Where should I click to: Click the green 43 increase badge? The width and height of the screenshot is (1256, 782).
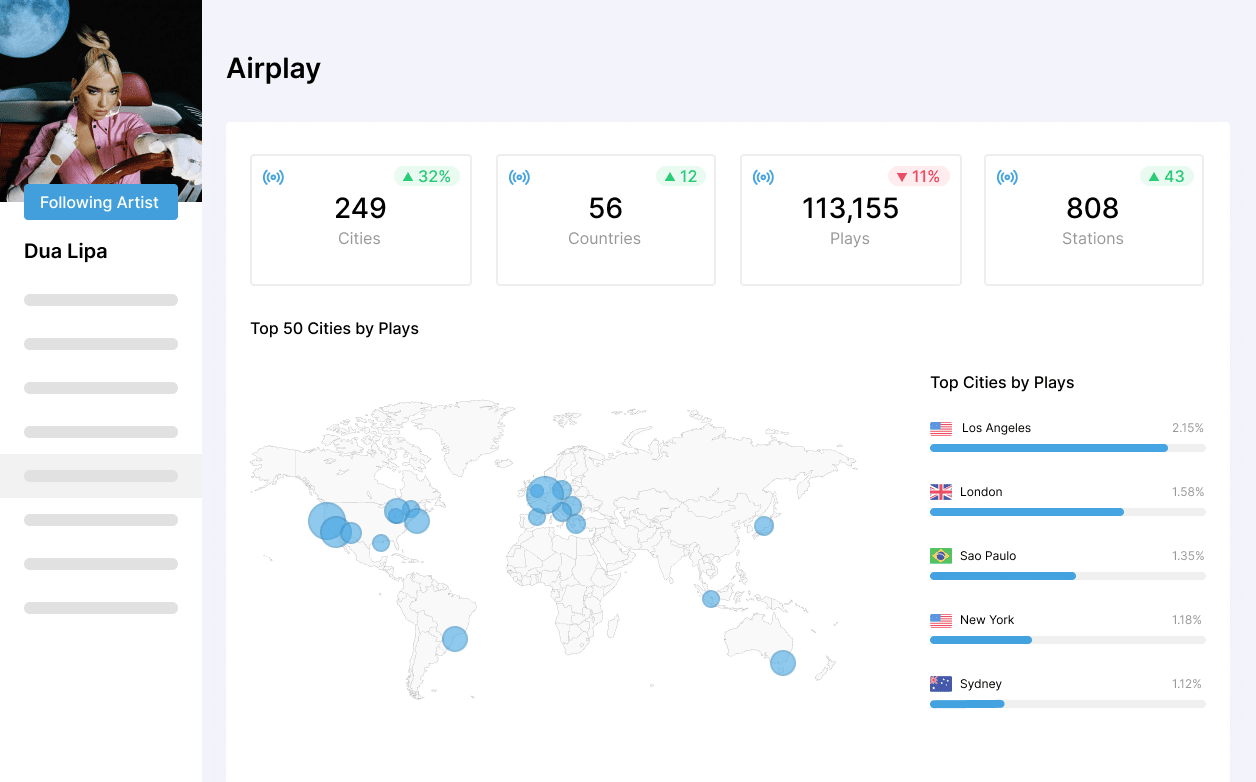click(1167, 176)
